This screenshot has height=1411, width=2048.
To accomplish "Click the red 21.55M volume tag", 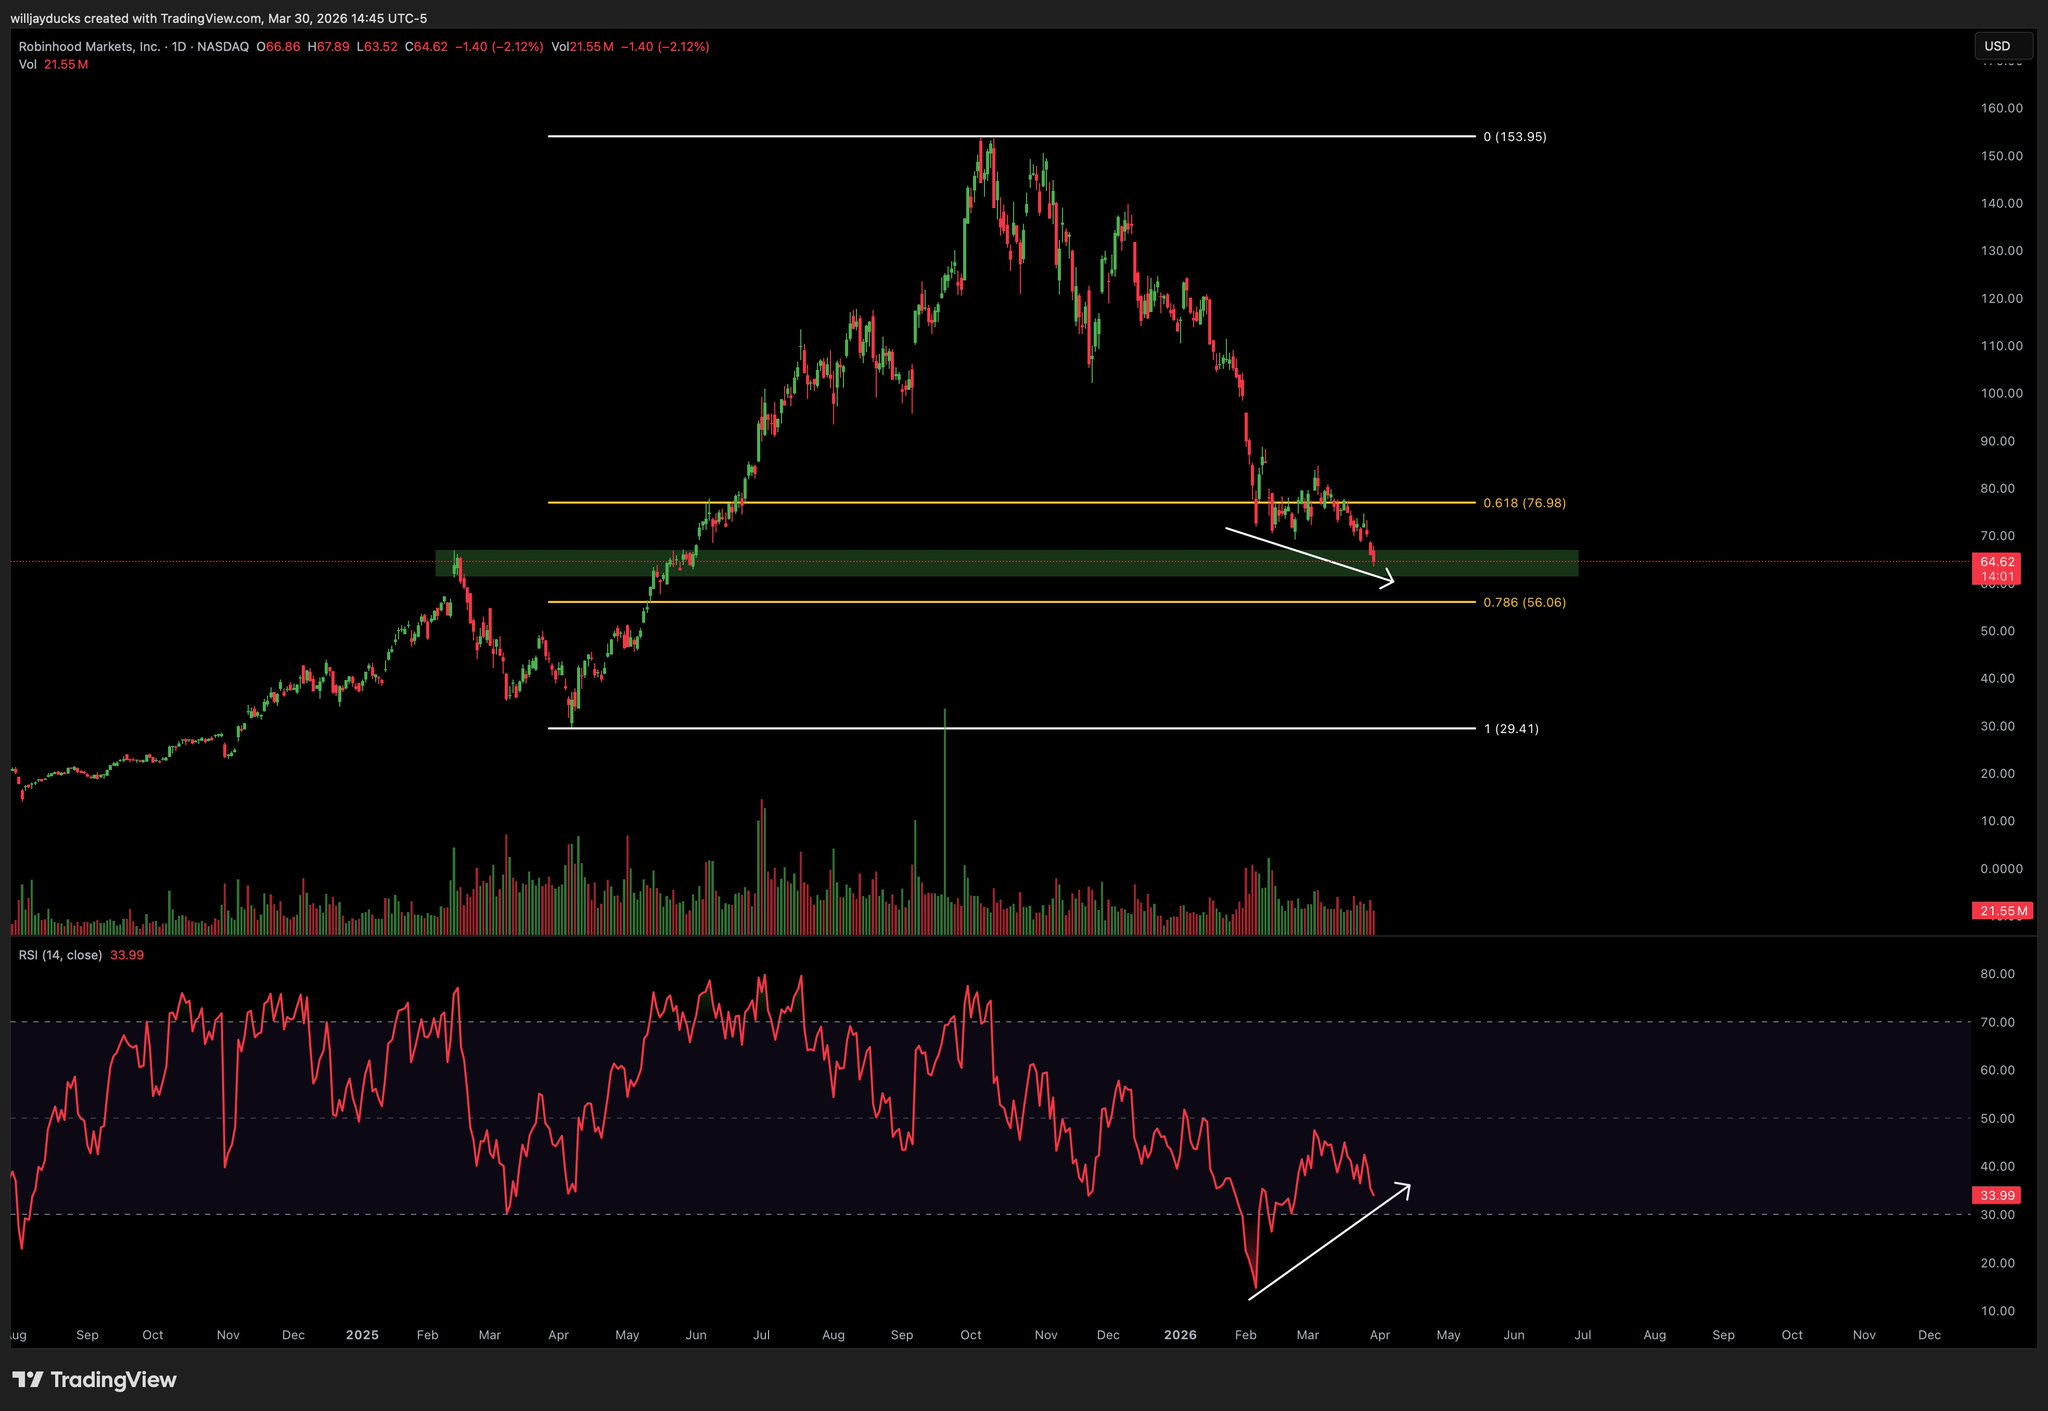I will pos(2003,911).
